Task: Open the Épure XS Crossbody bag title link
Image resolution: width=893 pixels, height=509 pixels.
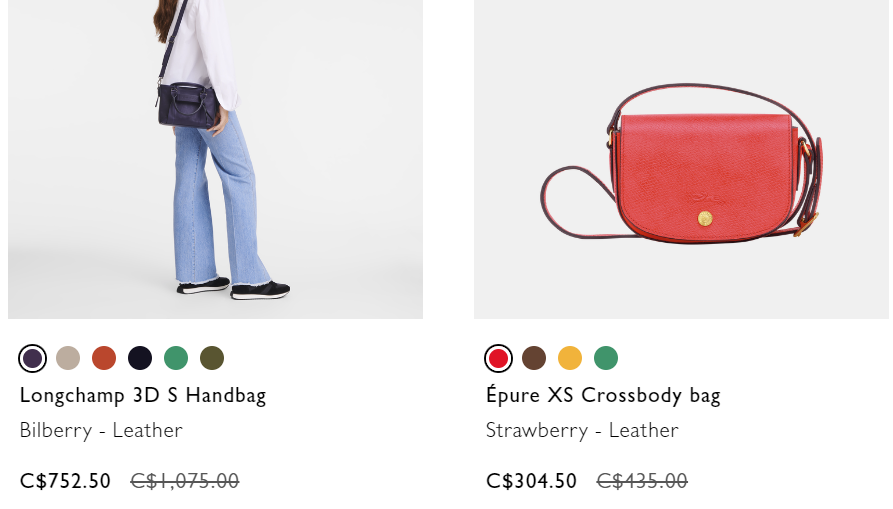Action: pos(603,396)
